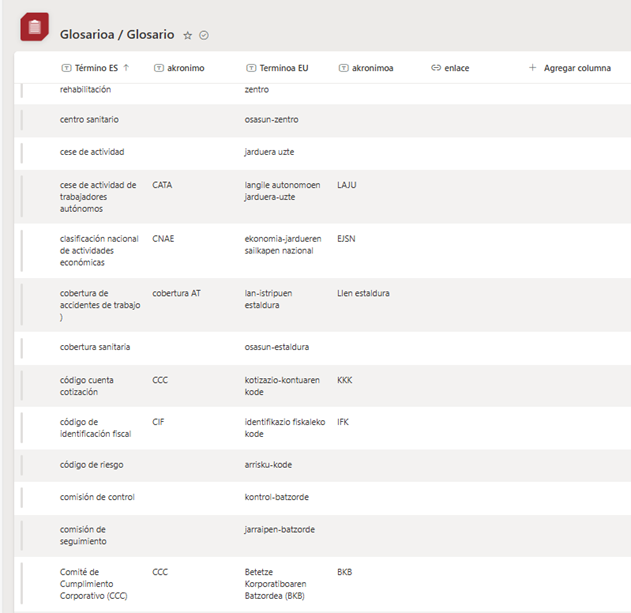This screenshot has height=613, width=631.
Task: Click the 'kontrol-batzorde' cell
Action: 276,497
